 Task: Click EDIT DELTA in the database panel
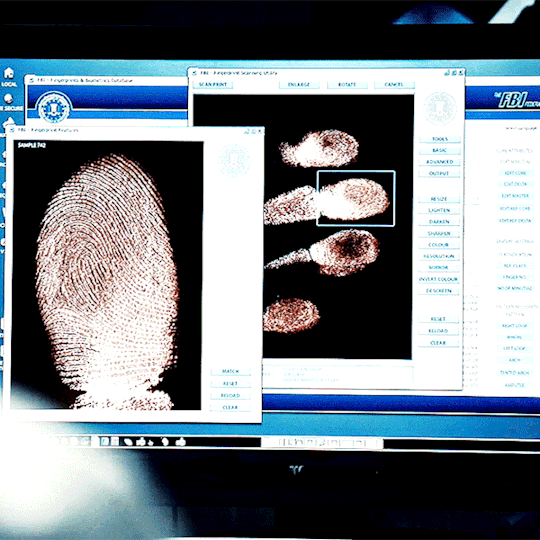[x=515, y=184]
